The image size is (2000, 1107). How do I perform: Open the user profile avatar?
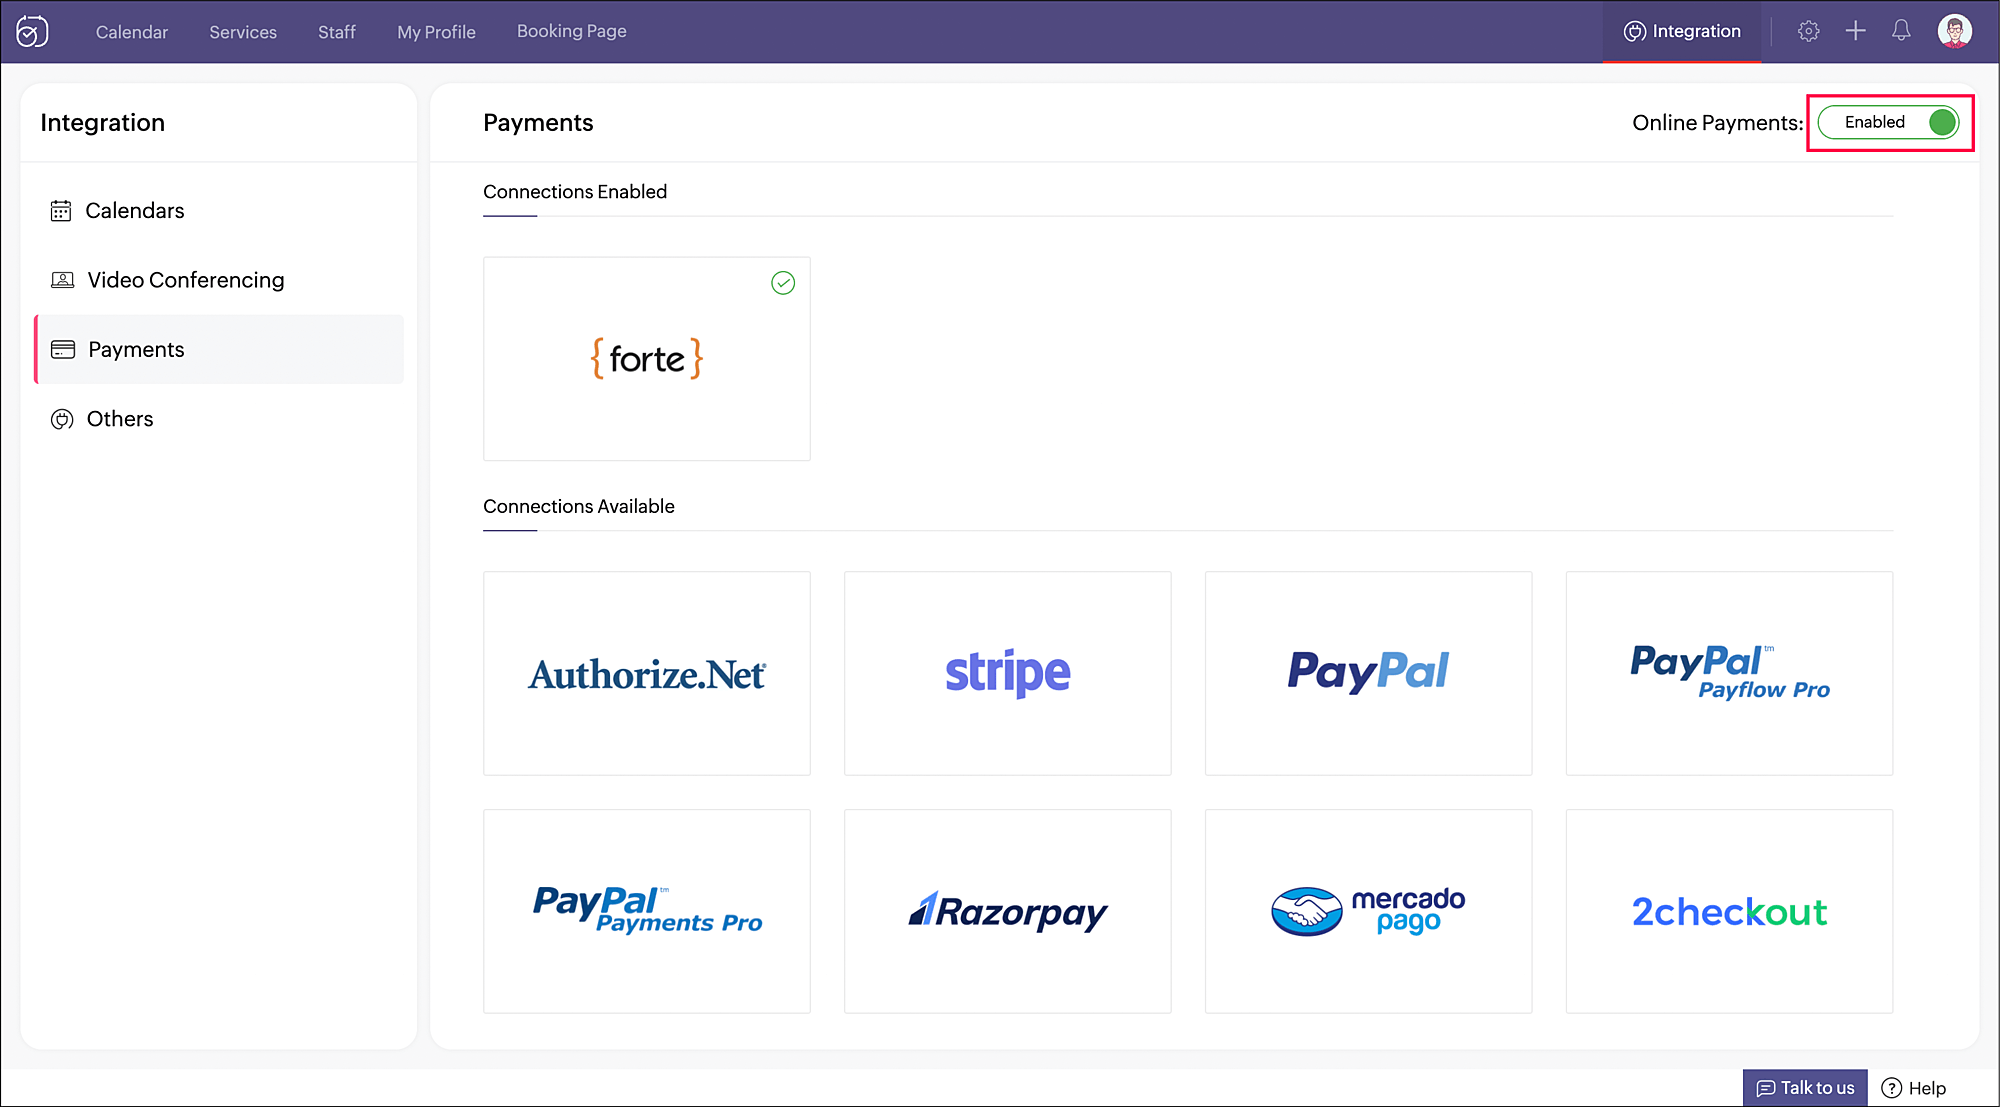[x=1954, y=31]
